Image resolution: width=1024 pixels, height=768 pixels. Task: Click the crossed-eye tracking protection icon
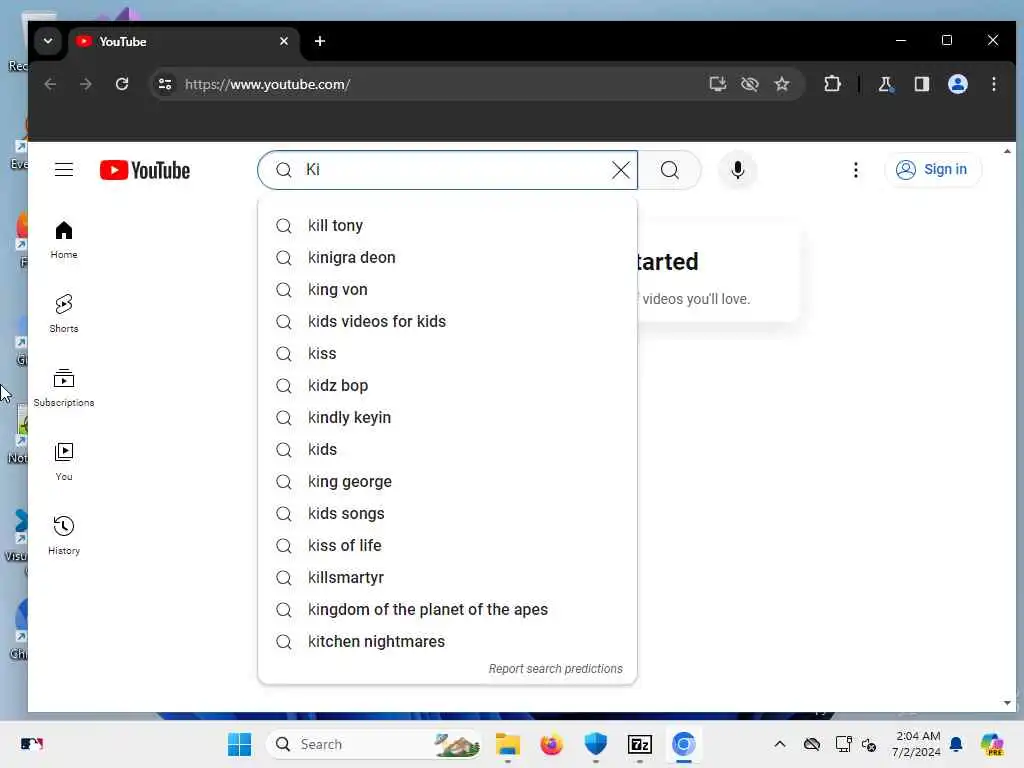pos(750,84)
